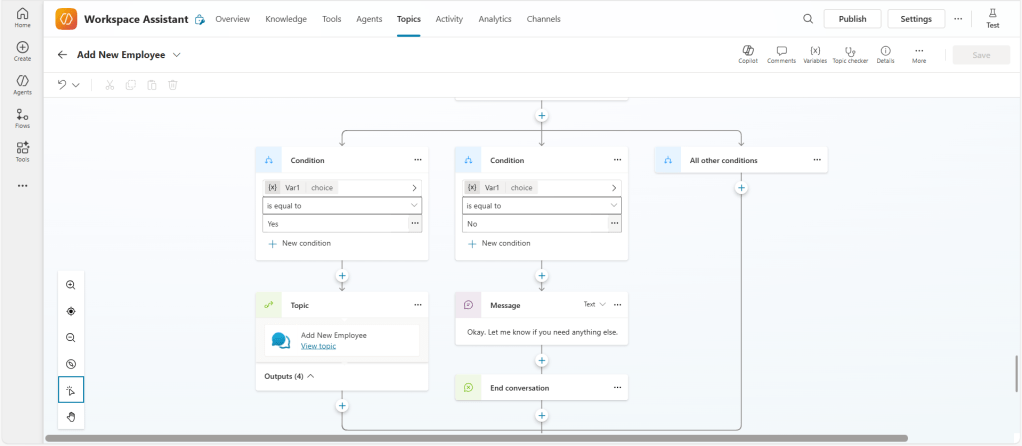Open topic Details
Screen dimensions: 1022x446
click(885, 51)
